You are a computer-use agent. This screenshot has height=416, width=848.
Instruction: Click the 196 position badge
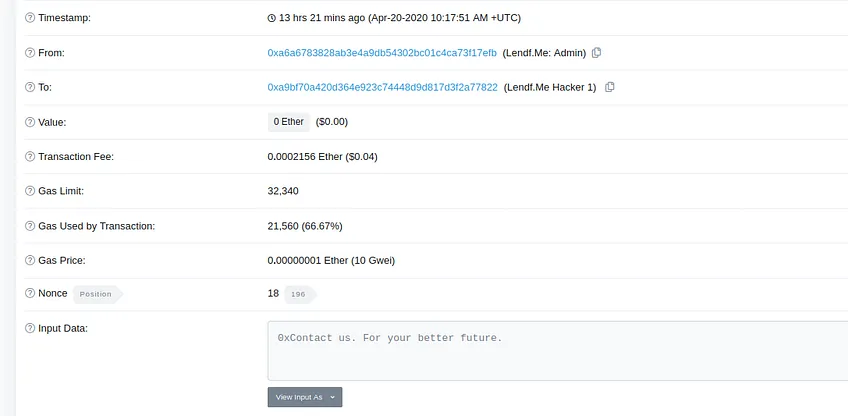300,294
